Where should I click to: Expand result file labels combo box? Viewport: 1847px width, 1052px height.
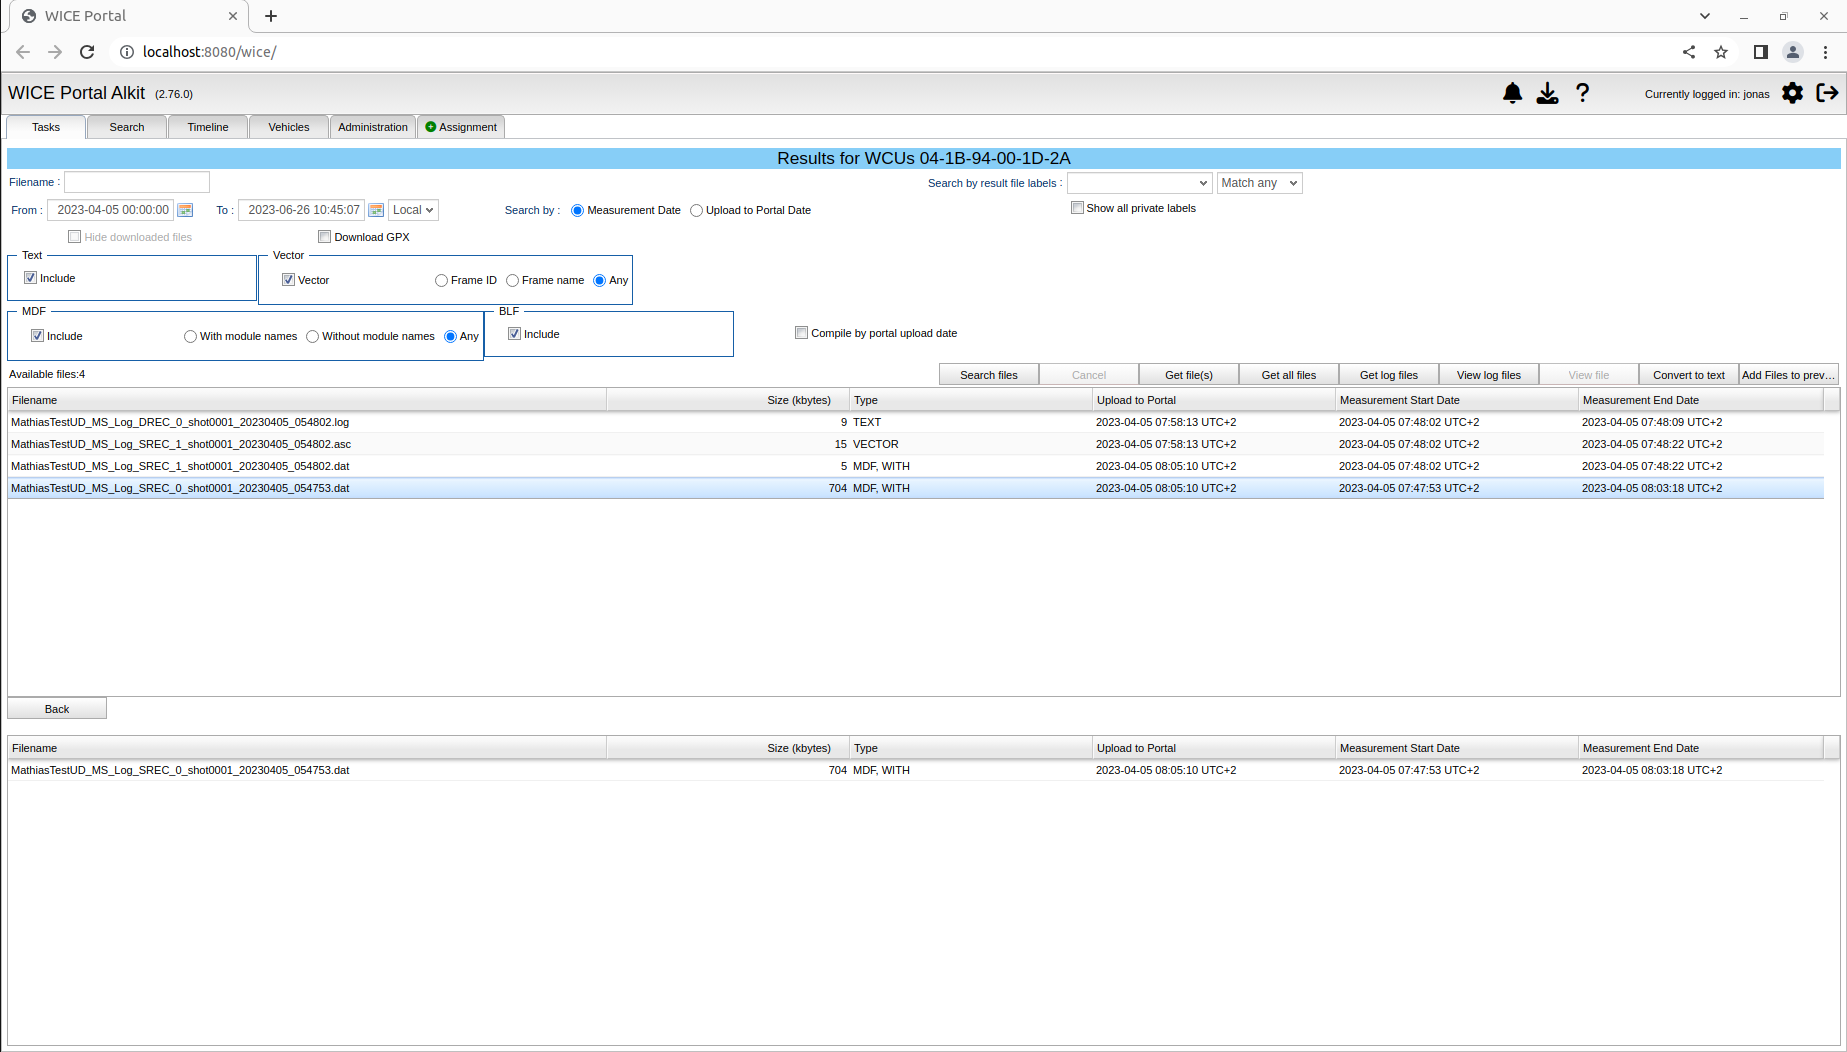point(1139,183)
